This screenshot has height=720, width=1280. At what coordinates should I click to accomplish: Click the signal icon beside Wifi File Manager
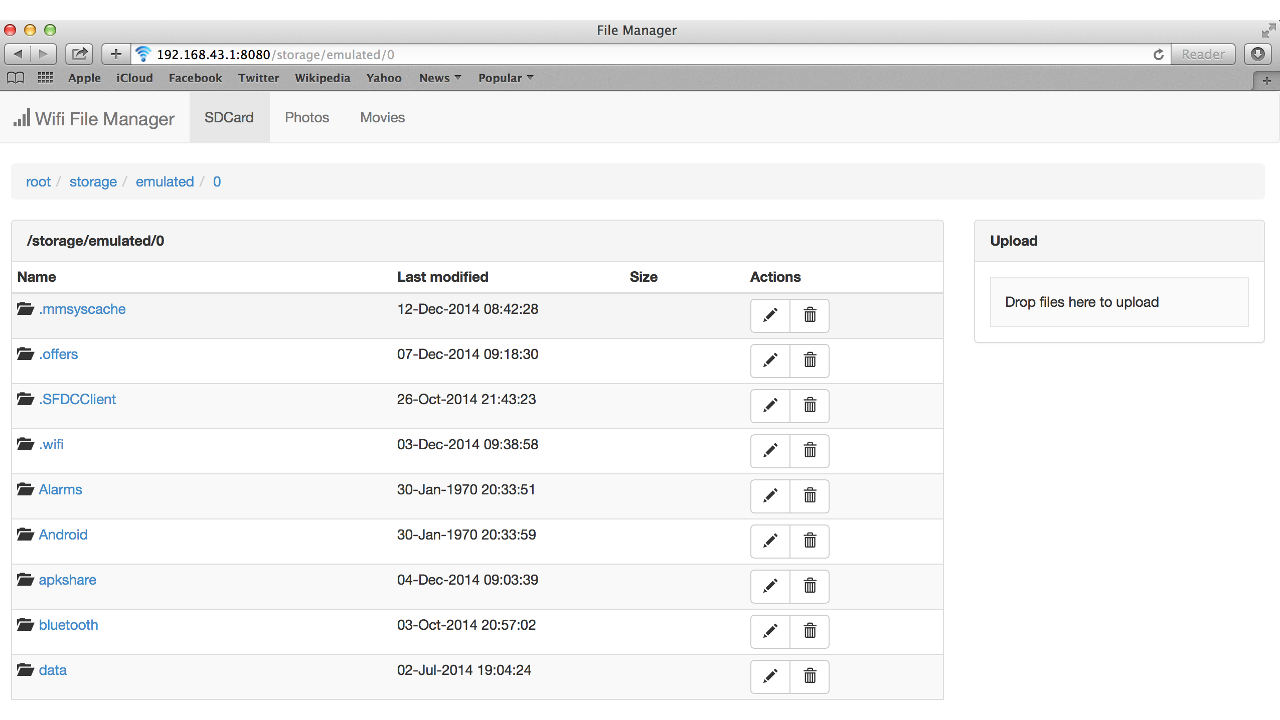pyautogui.click(x=21, y=117)
